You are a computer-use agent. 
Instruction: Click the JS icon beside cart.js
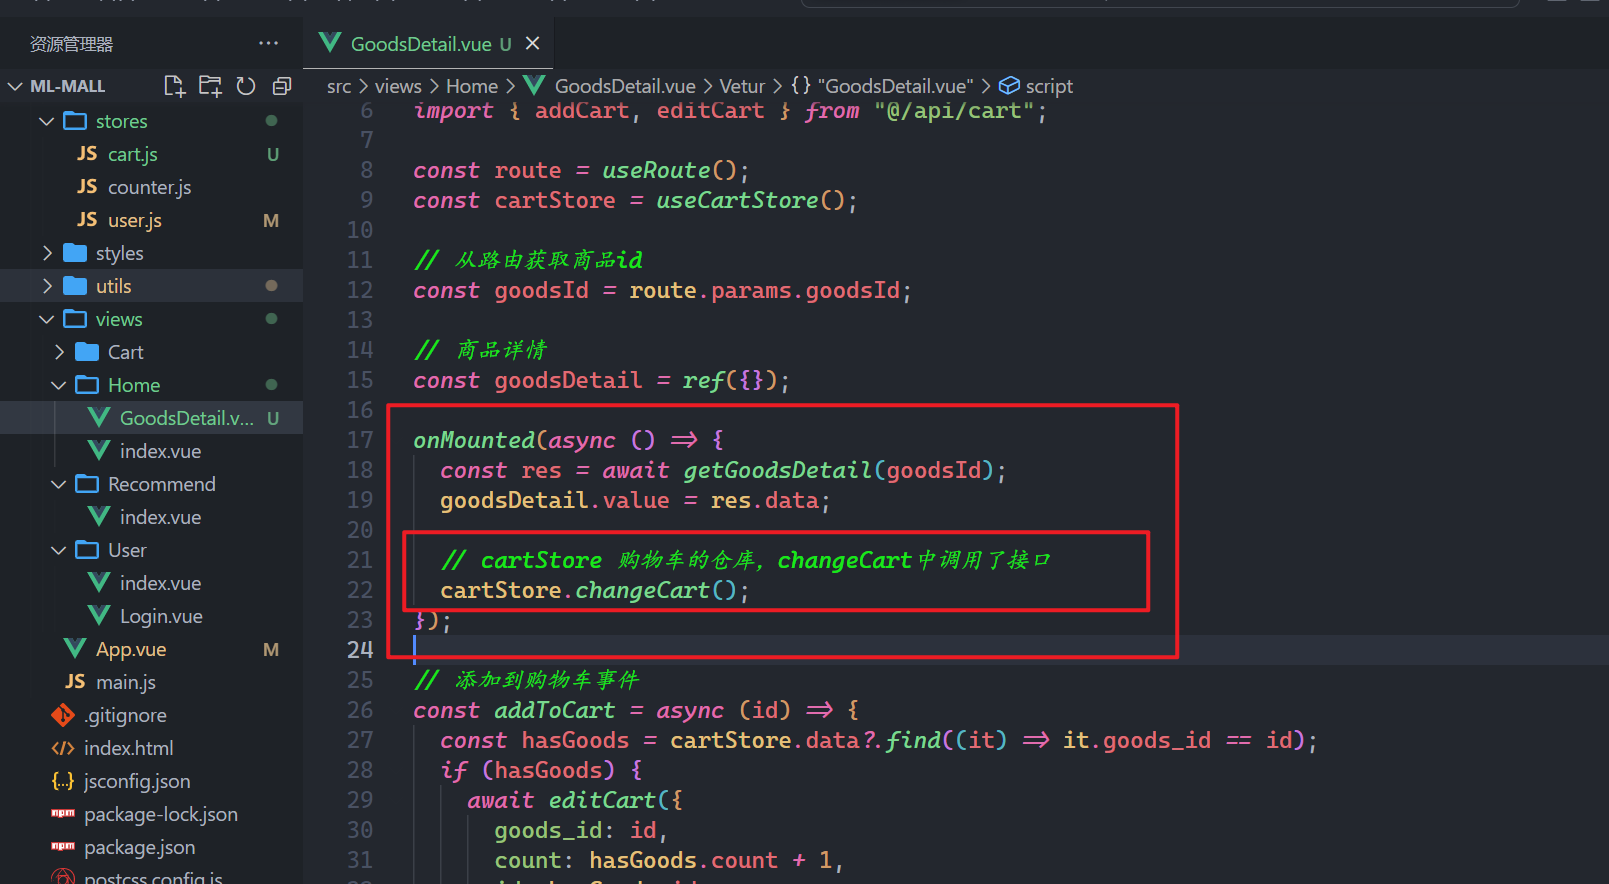coord(87,154)
